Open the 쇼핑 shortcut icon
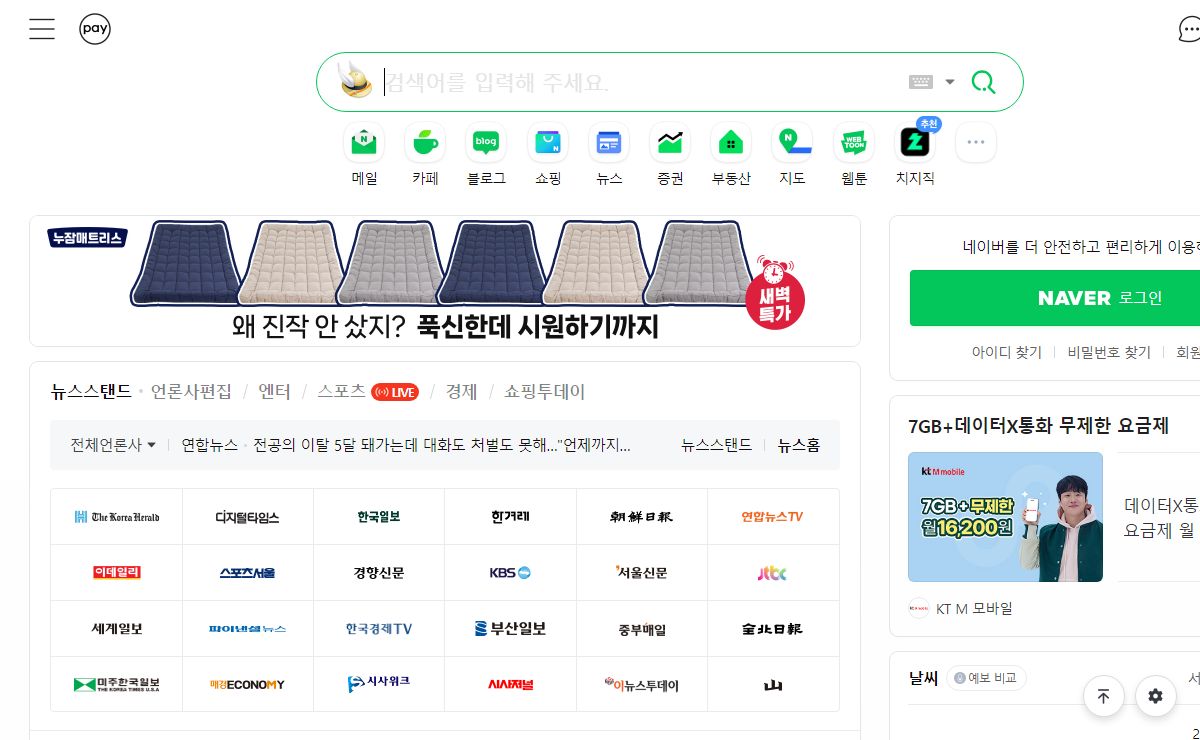1200x740 pixels. point(548,143)
